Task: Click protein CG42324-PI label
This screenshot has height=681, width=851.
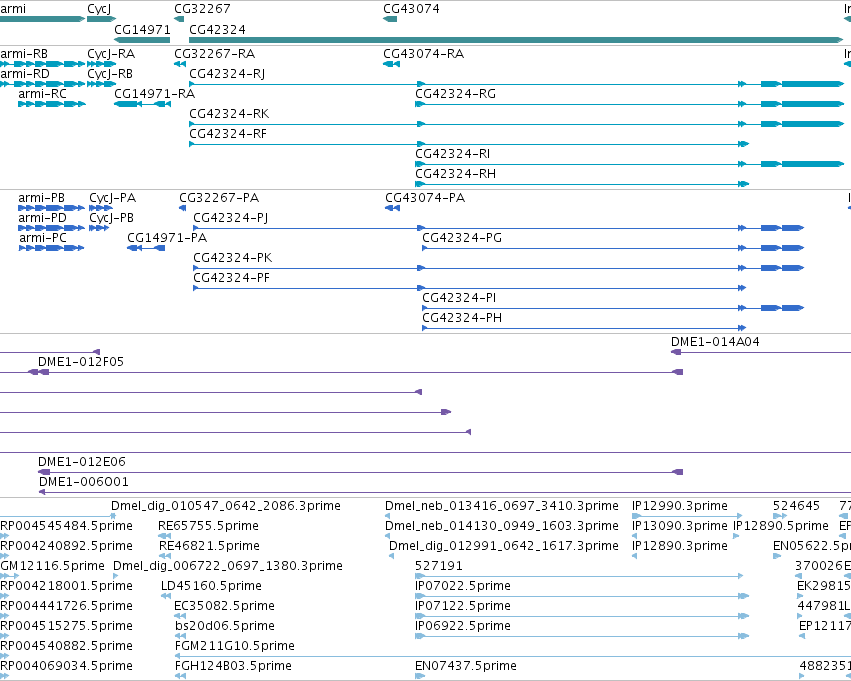Action: (x=459, y=298)
